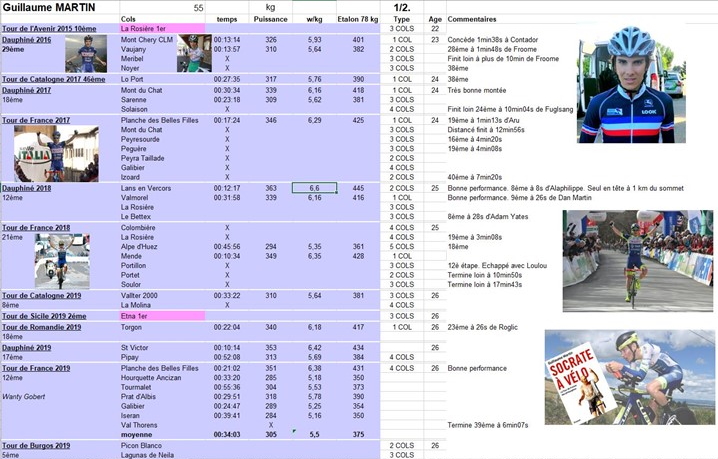The height and width of the screenshot is (459, 718).
Task: Select the Concède 1min38s à Contador comment
Action: (x=493, y=40)
